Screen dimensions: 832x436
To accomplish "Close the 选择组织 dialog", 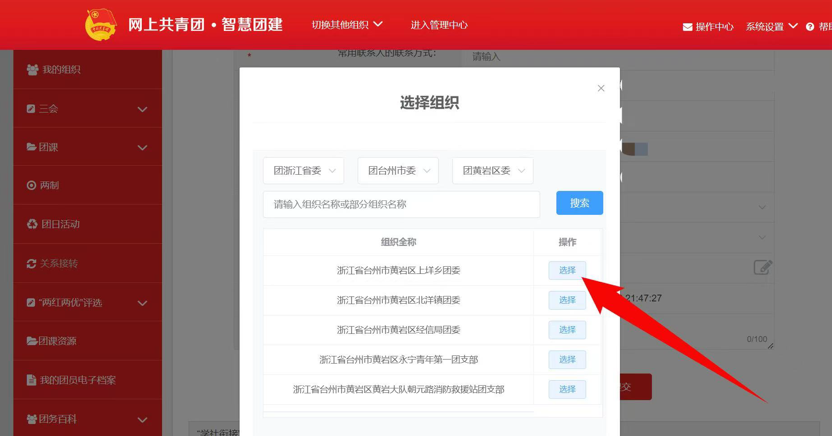I will tap(601, 89).
